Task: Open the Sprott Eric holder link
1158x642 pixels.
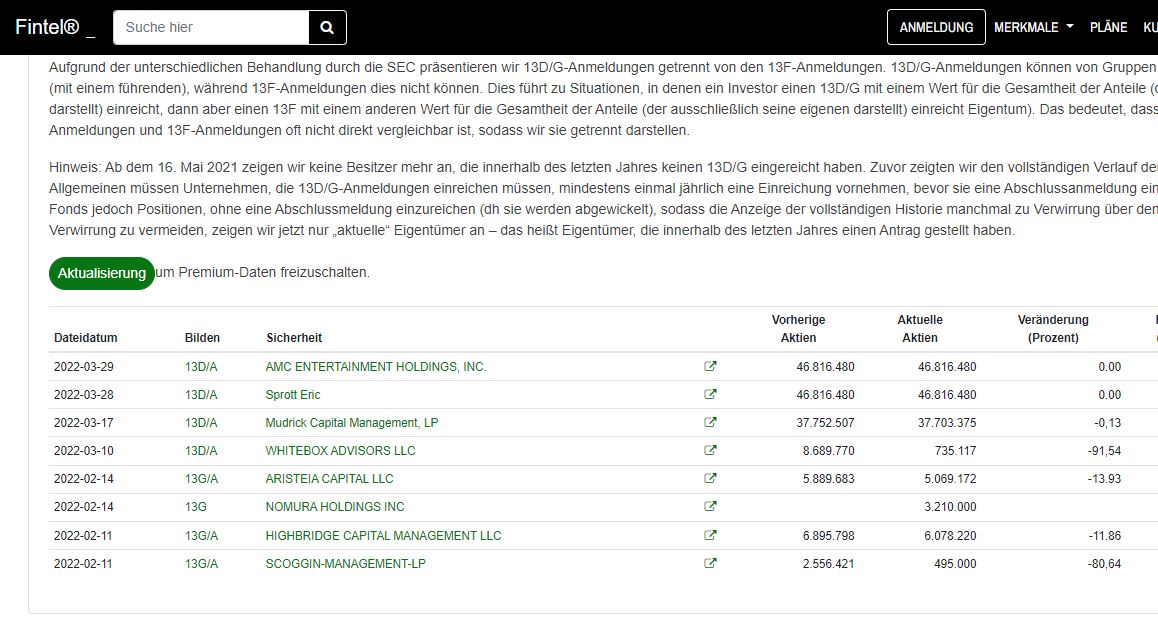Action: 290,395
